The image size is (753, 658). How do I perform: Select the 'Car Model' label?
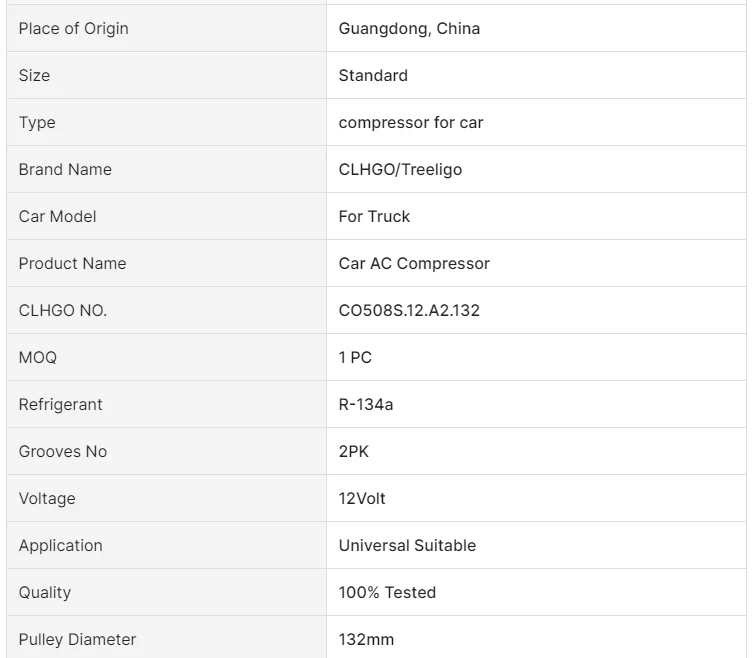click(x=57, y=216)
